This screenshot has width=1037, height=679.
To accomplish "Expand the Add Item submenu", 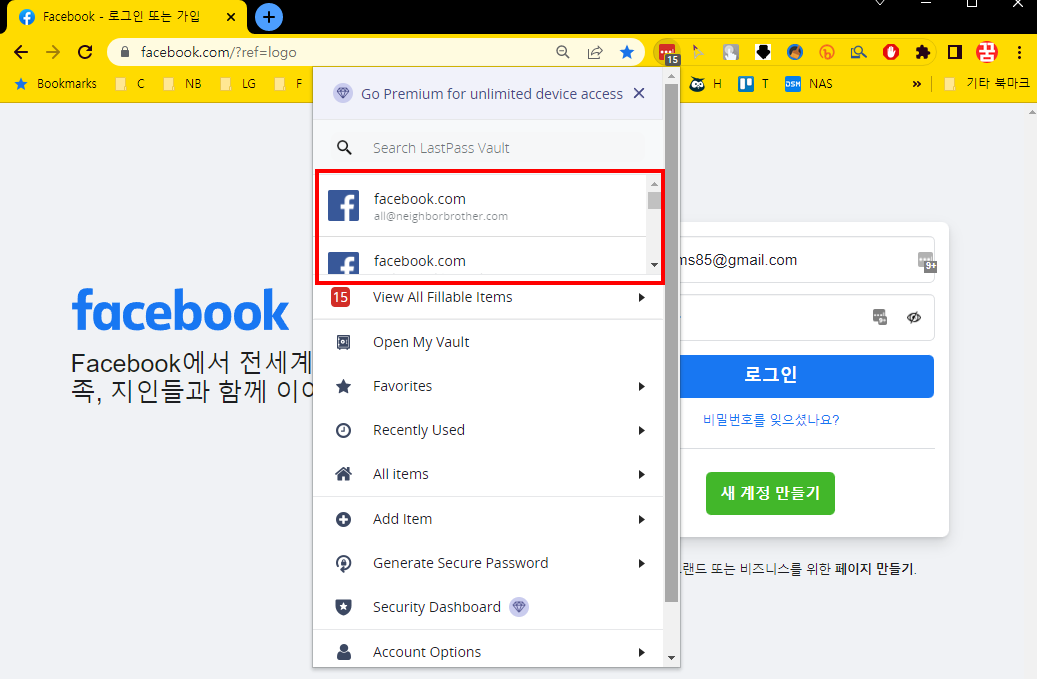I will (x=488, y=519).
